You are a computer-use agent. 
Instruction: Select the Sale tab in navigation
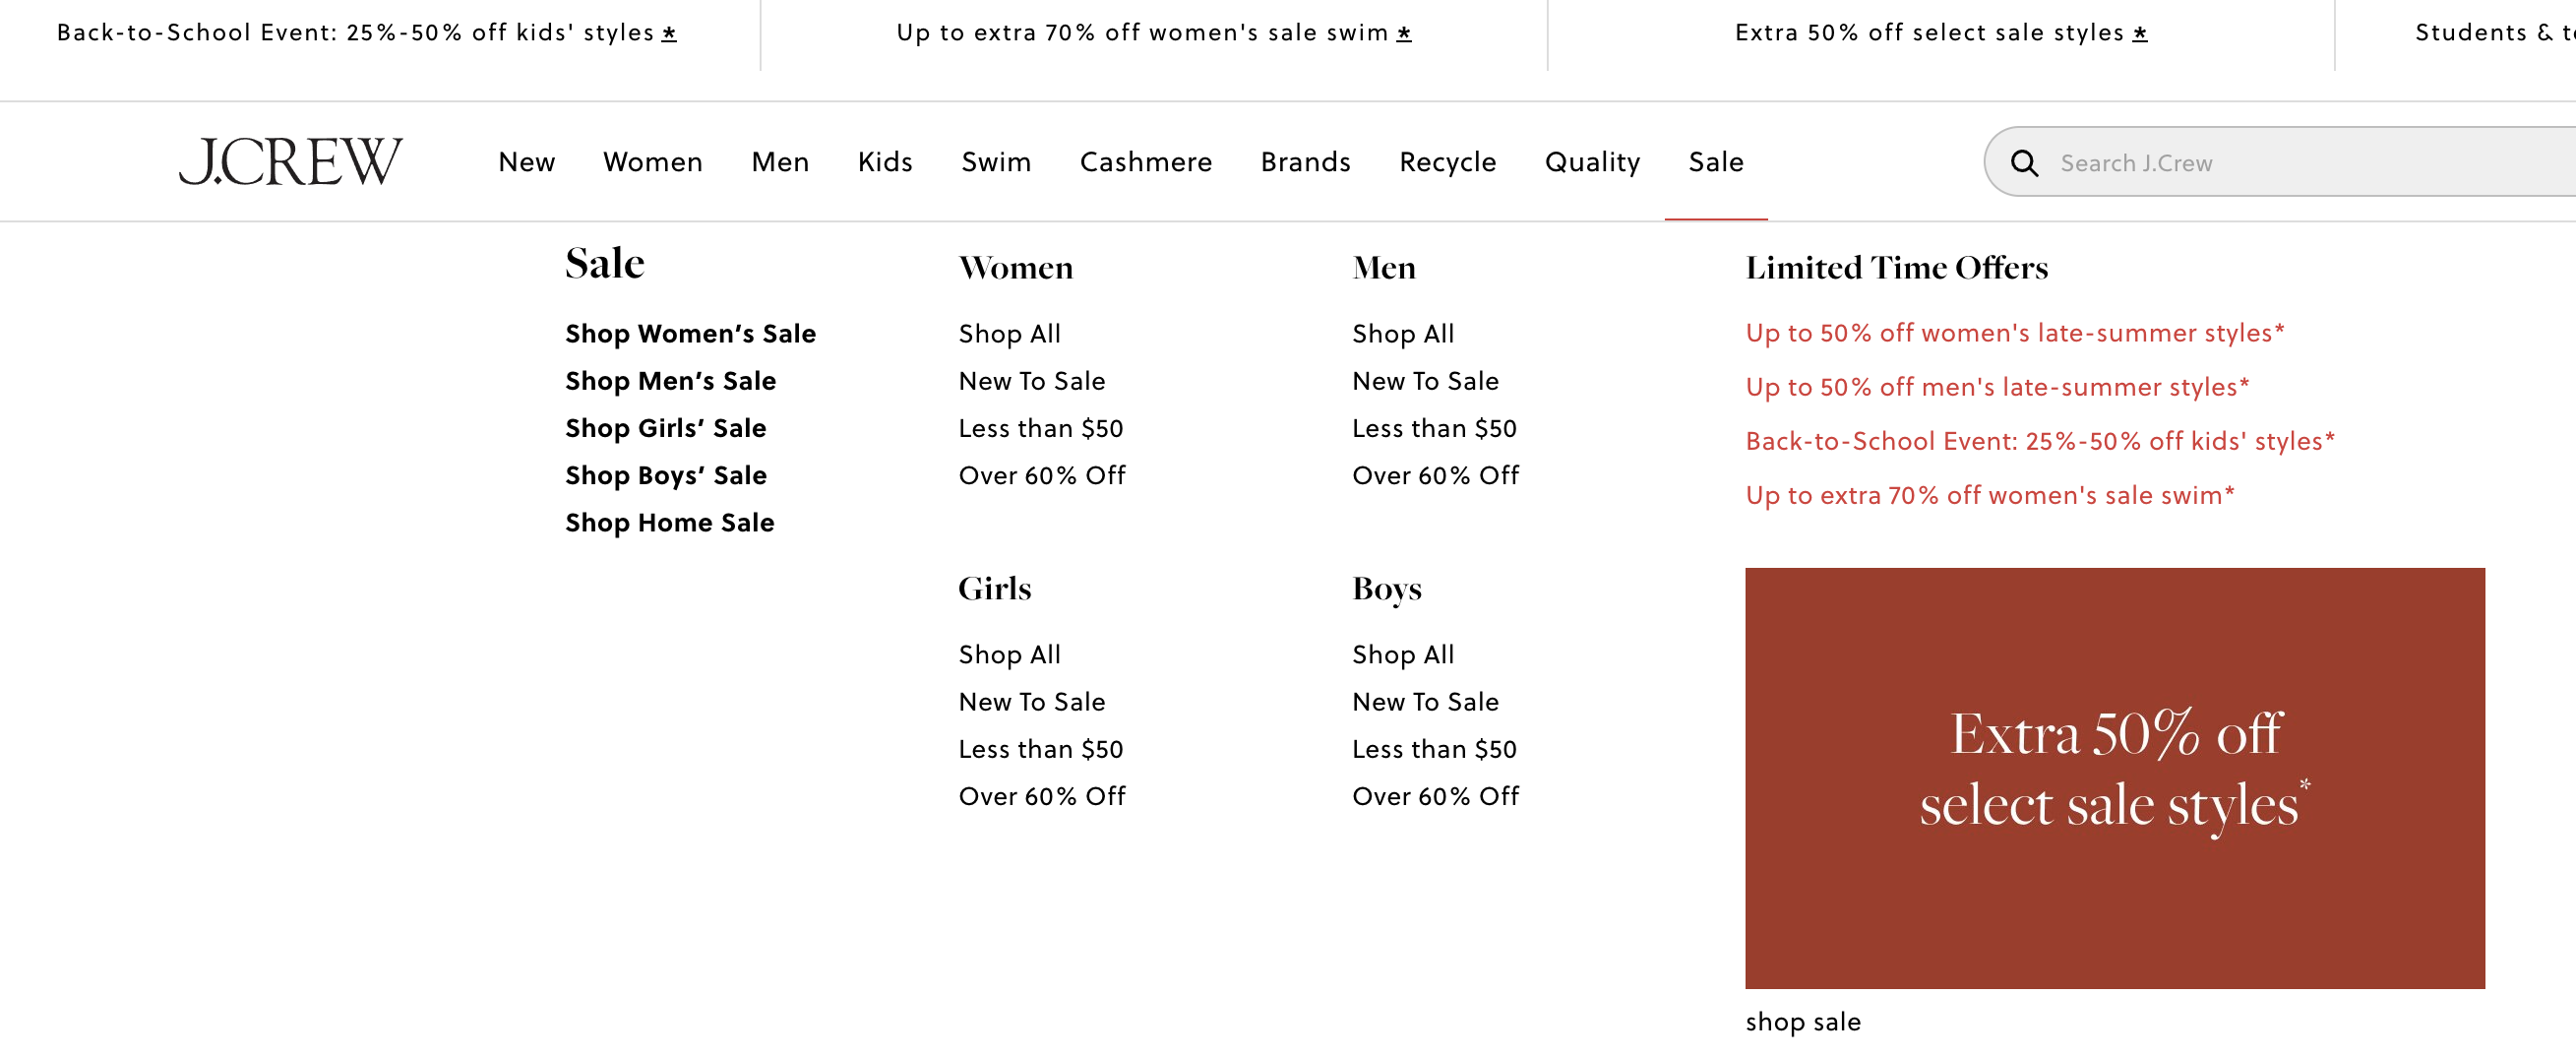(1715, 162)
